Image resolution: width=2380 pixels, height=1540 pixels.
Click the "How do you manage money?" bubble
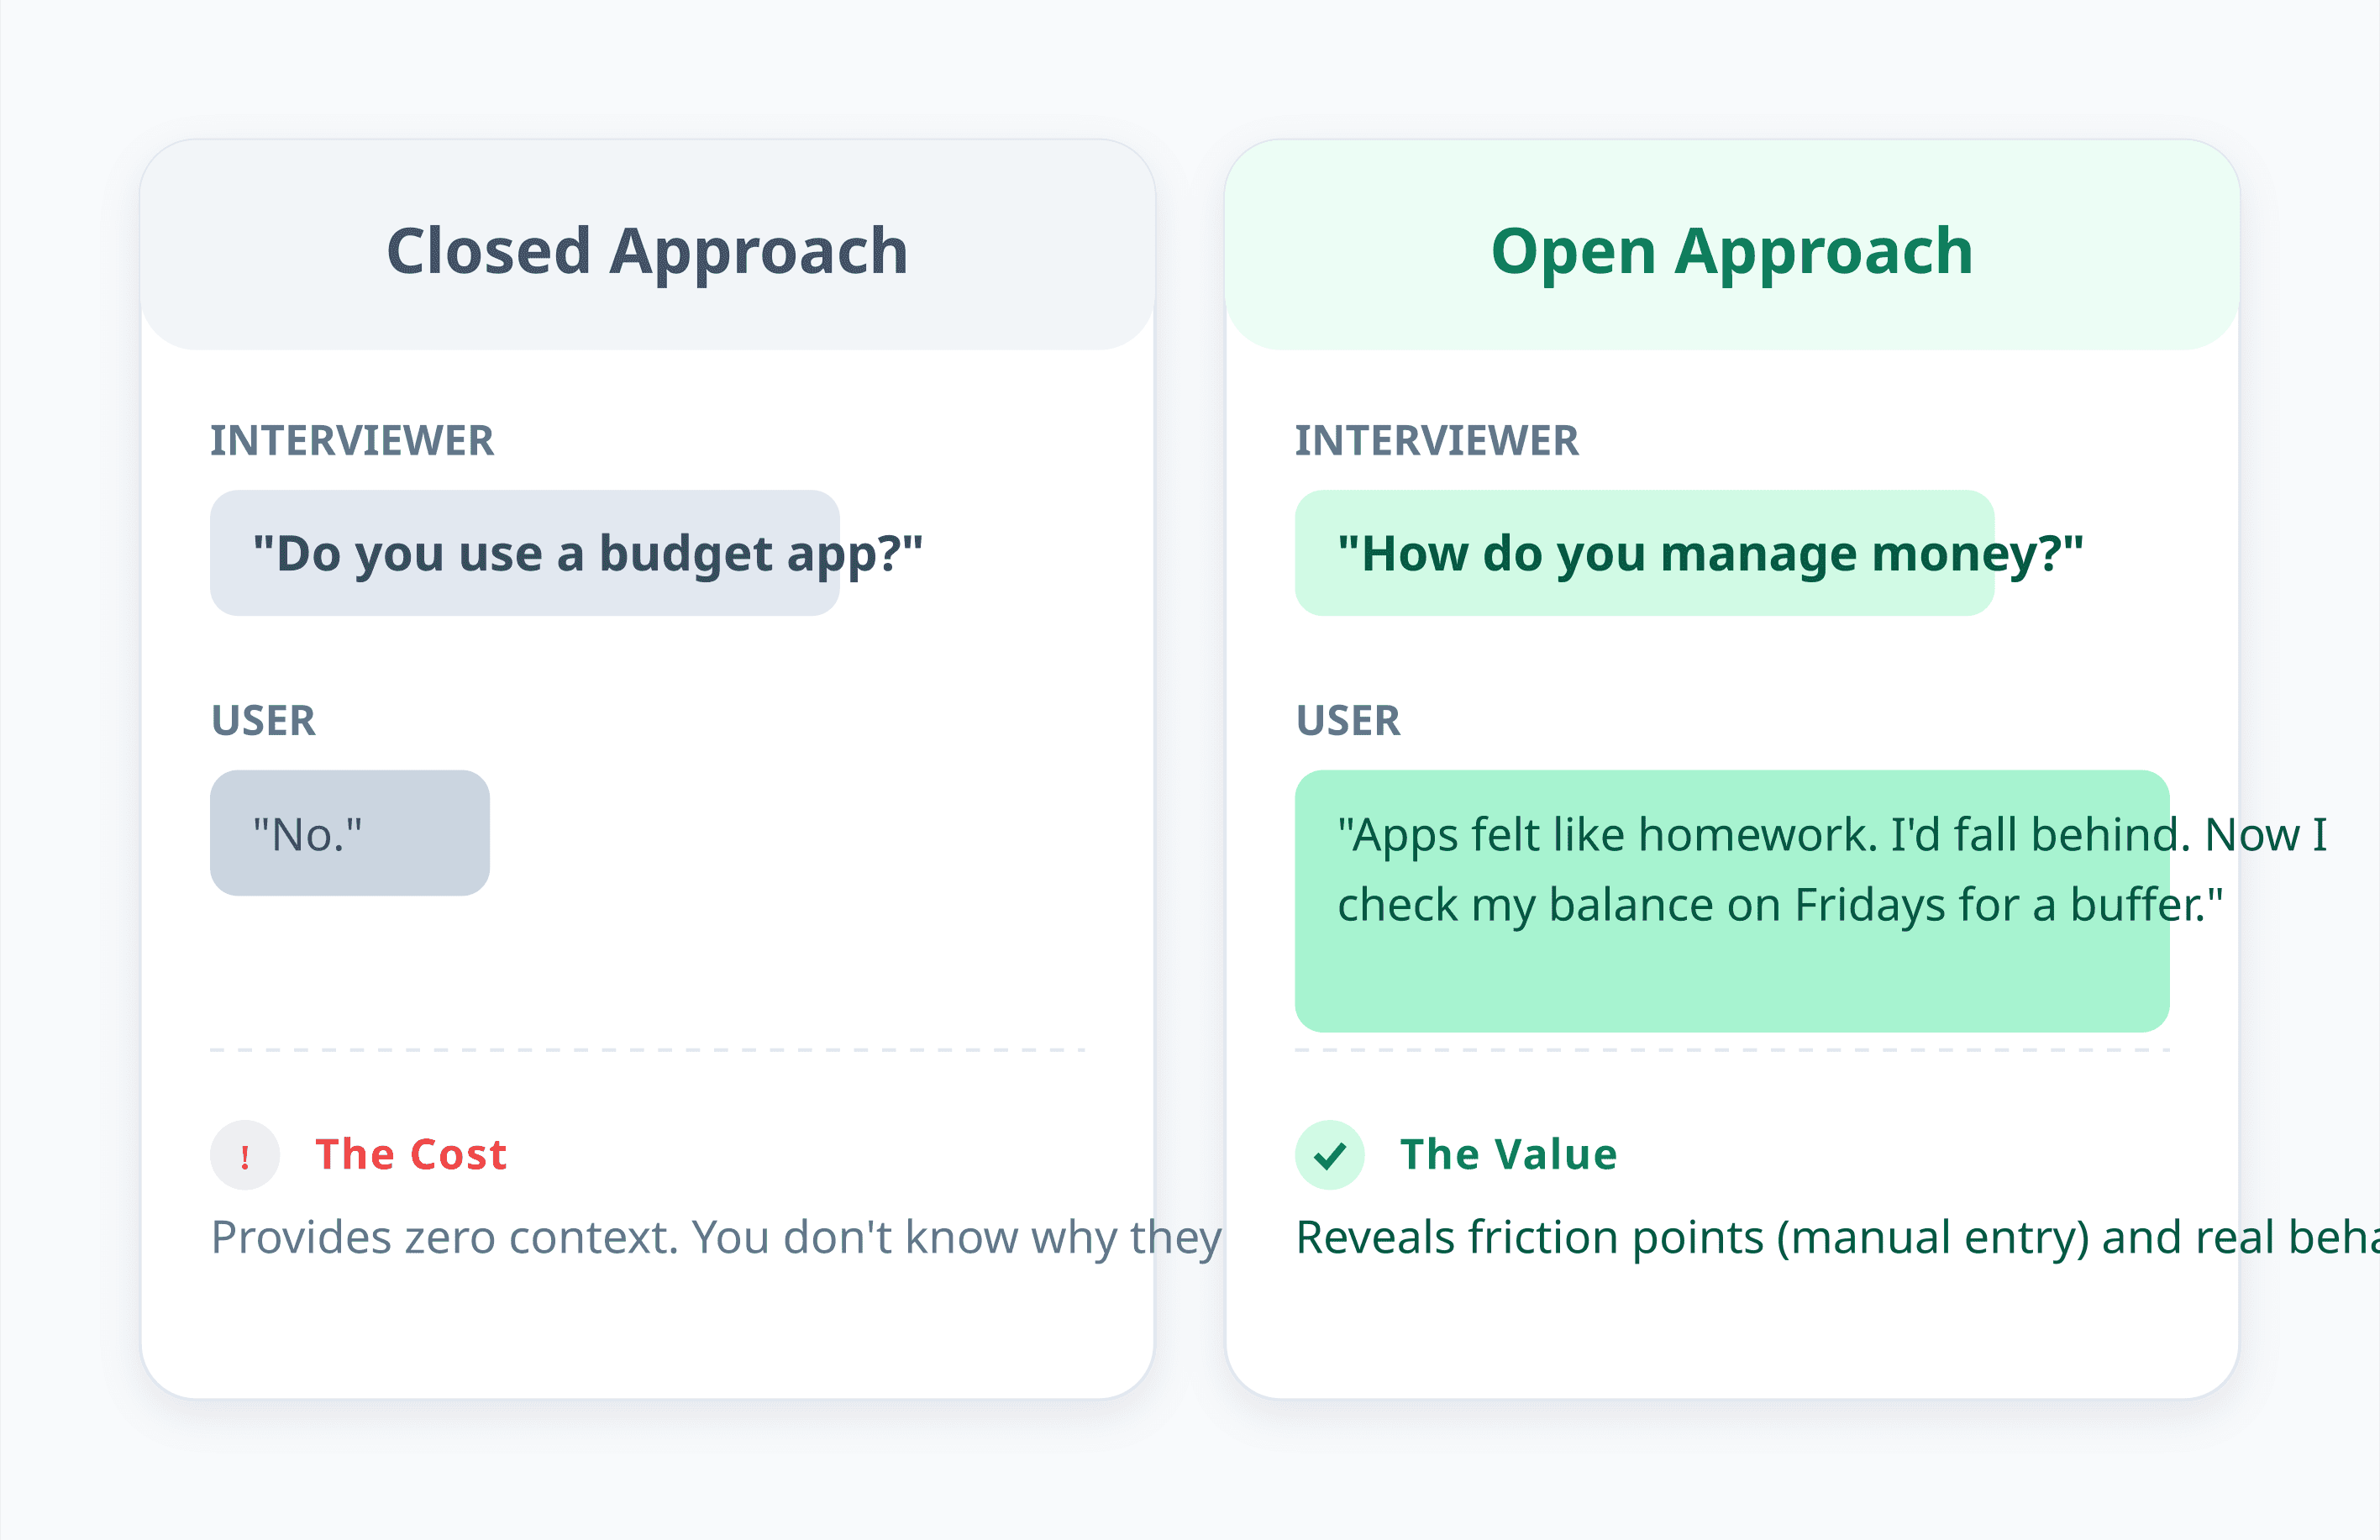coord(1645,553)
